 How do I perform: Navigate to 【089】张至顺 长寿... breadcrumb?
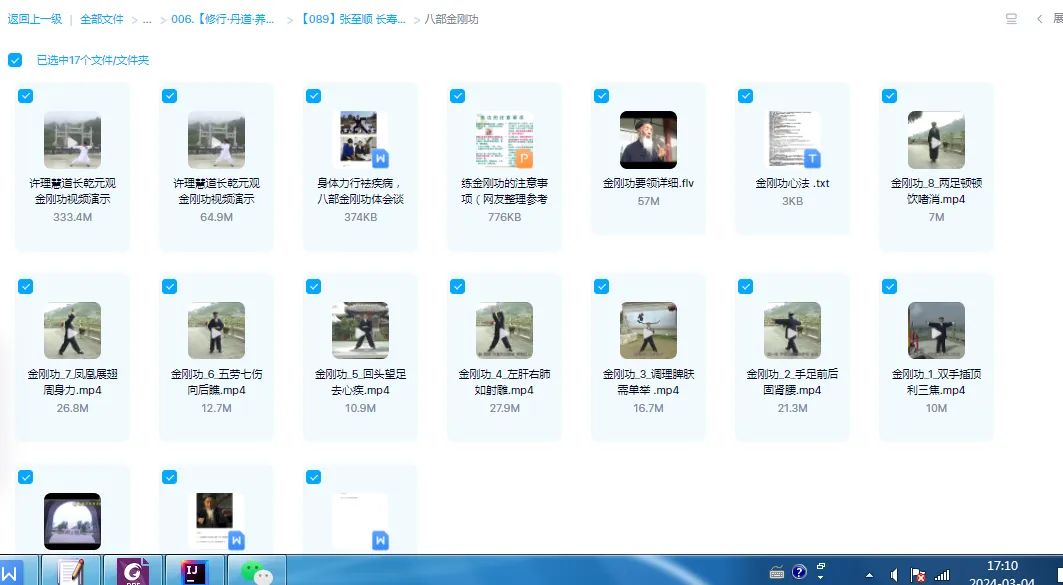click(353, 19)
